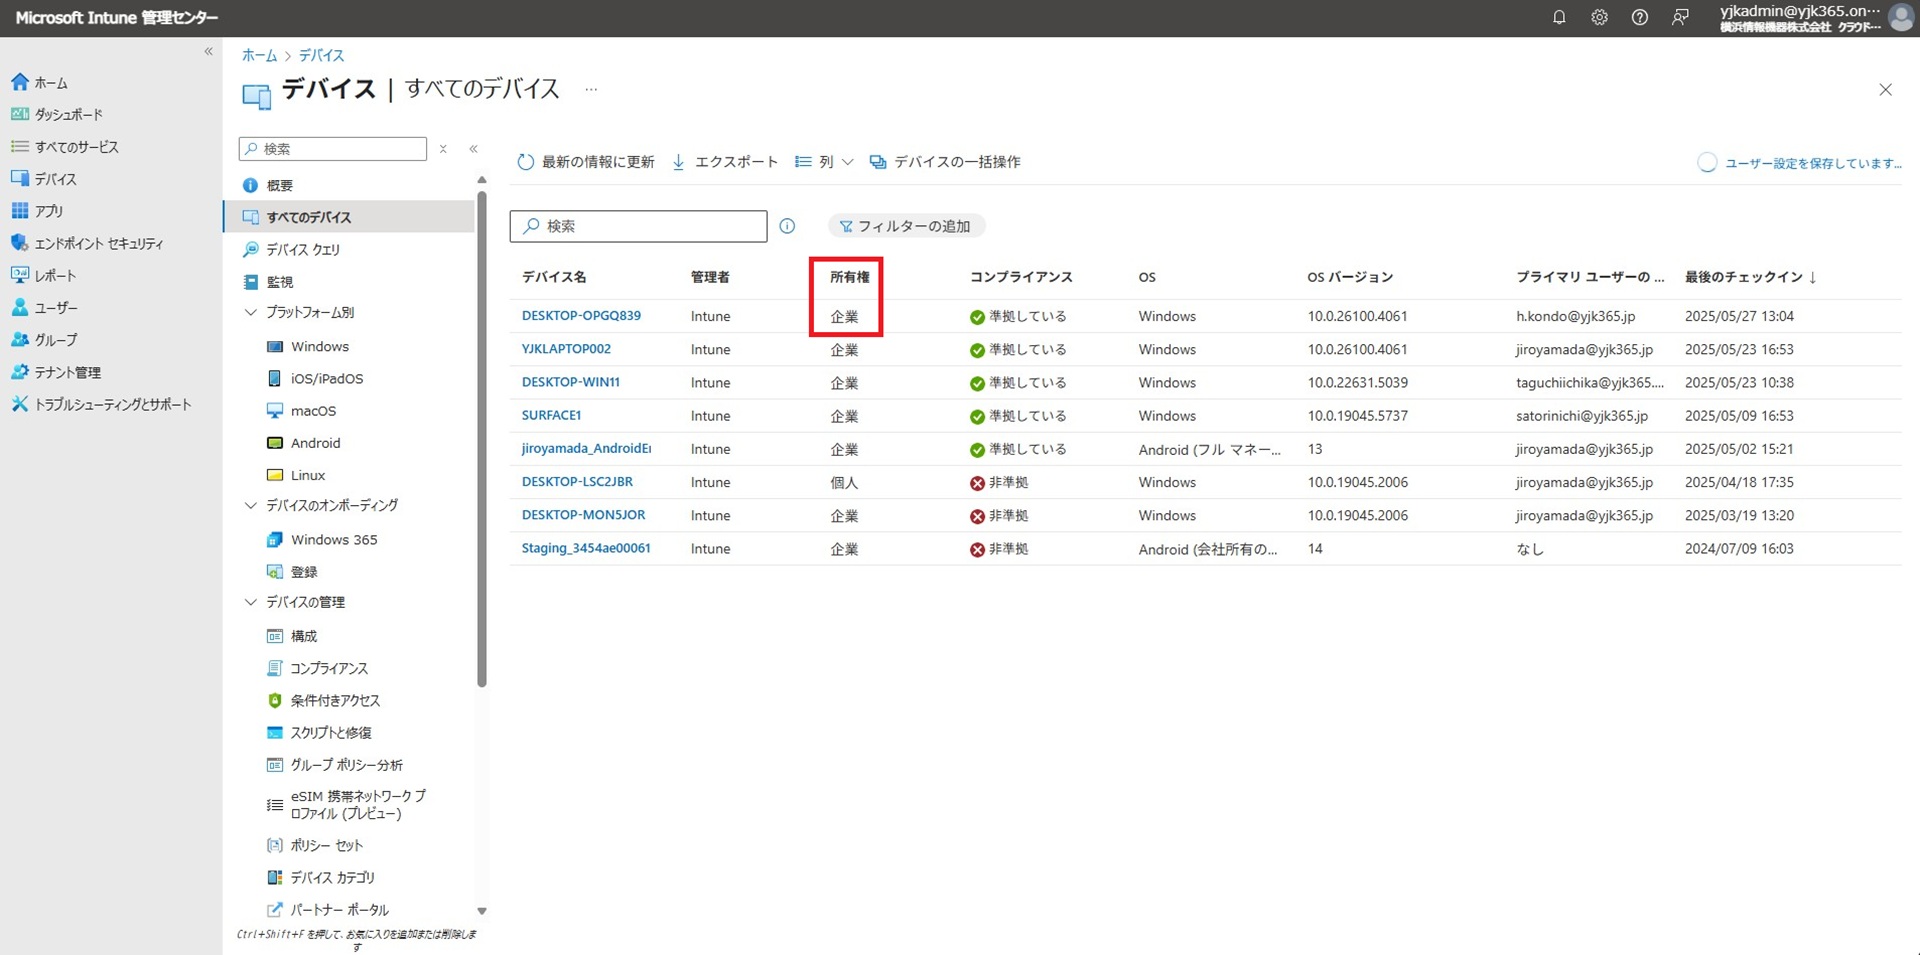Open コンプライアンス side menu item

click(x=329, y=668)
